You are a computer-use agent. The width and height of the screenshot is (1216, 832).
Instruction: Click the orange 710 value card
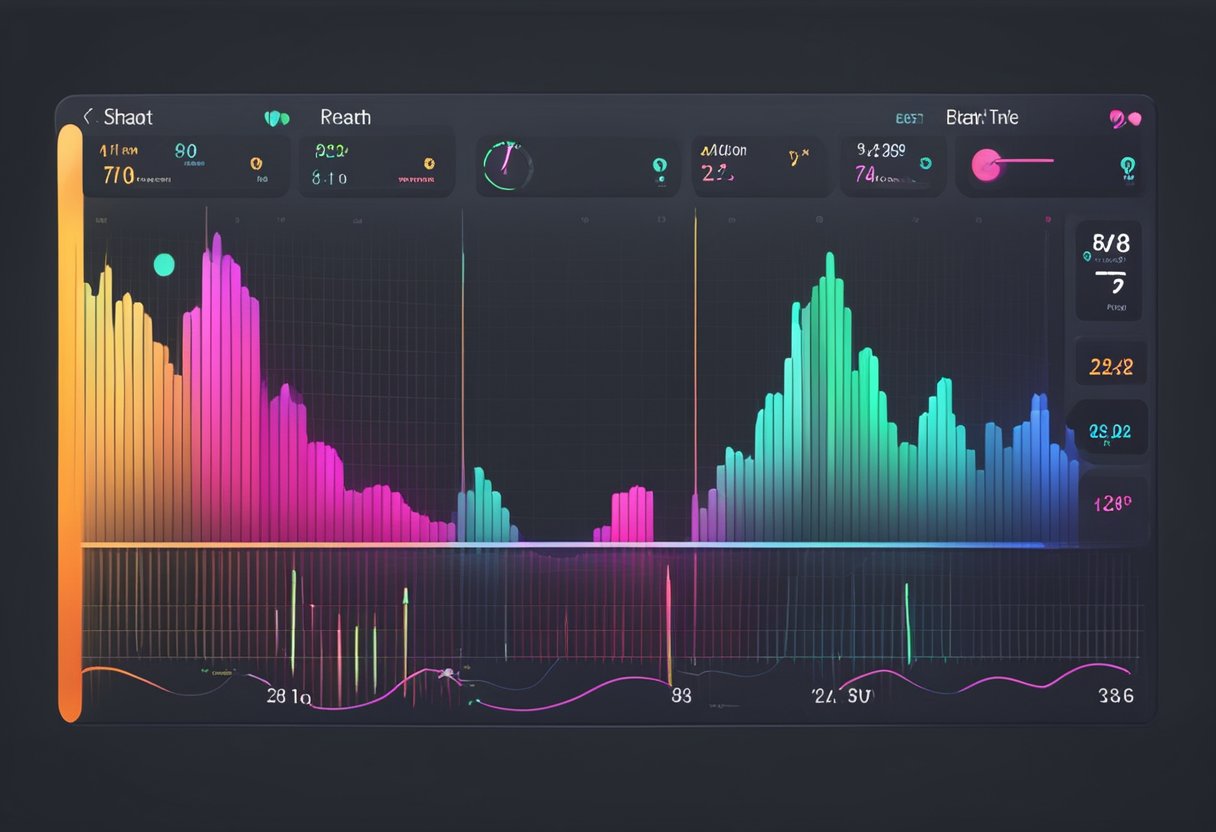(119, 176)
